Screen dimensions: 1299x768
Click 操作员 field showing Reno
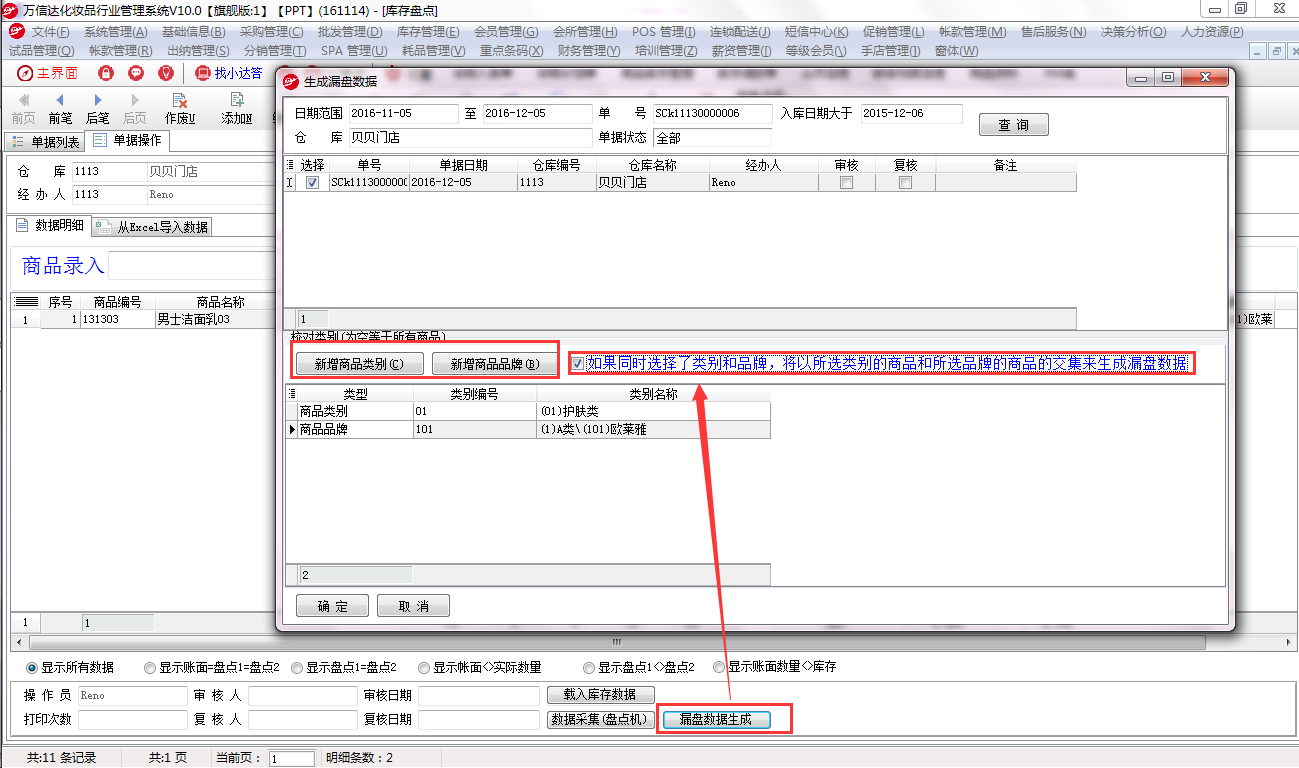(x=133, y=695)
